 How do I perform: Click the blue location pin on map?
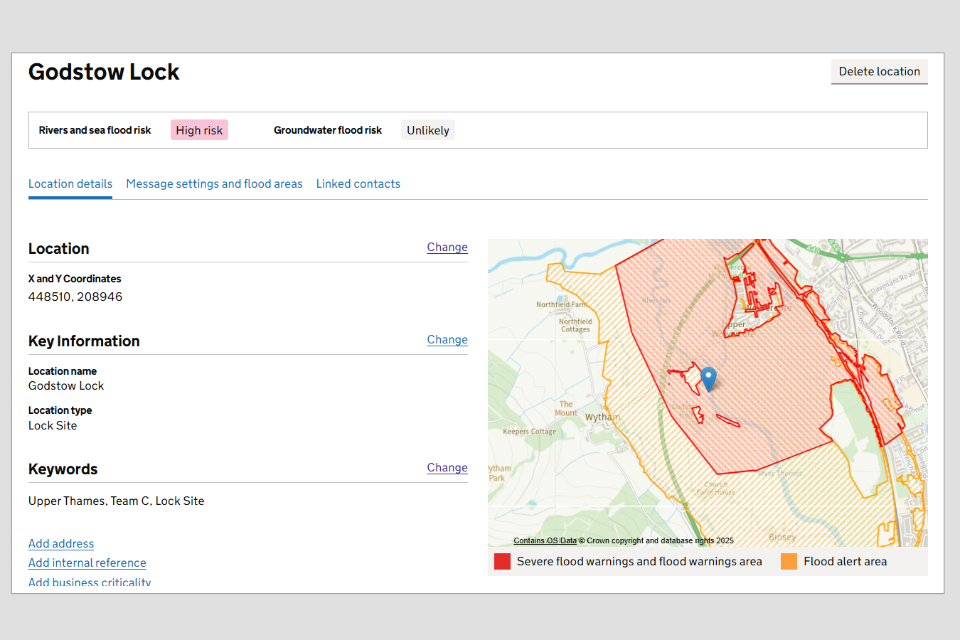[x=708, y=378]
